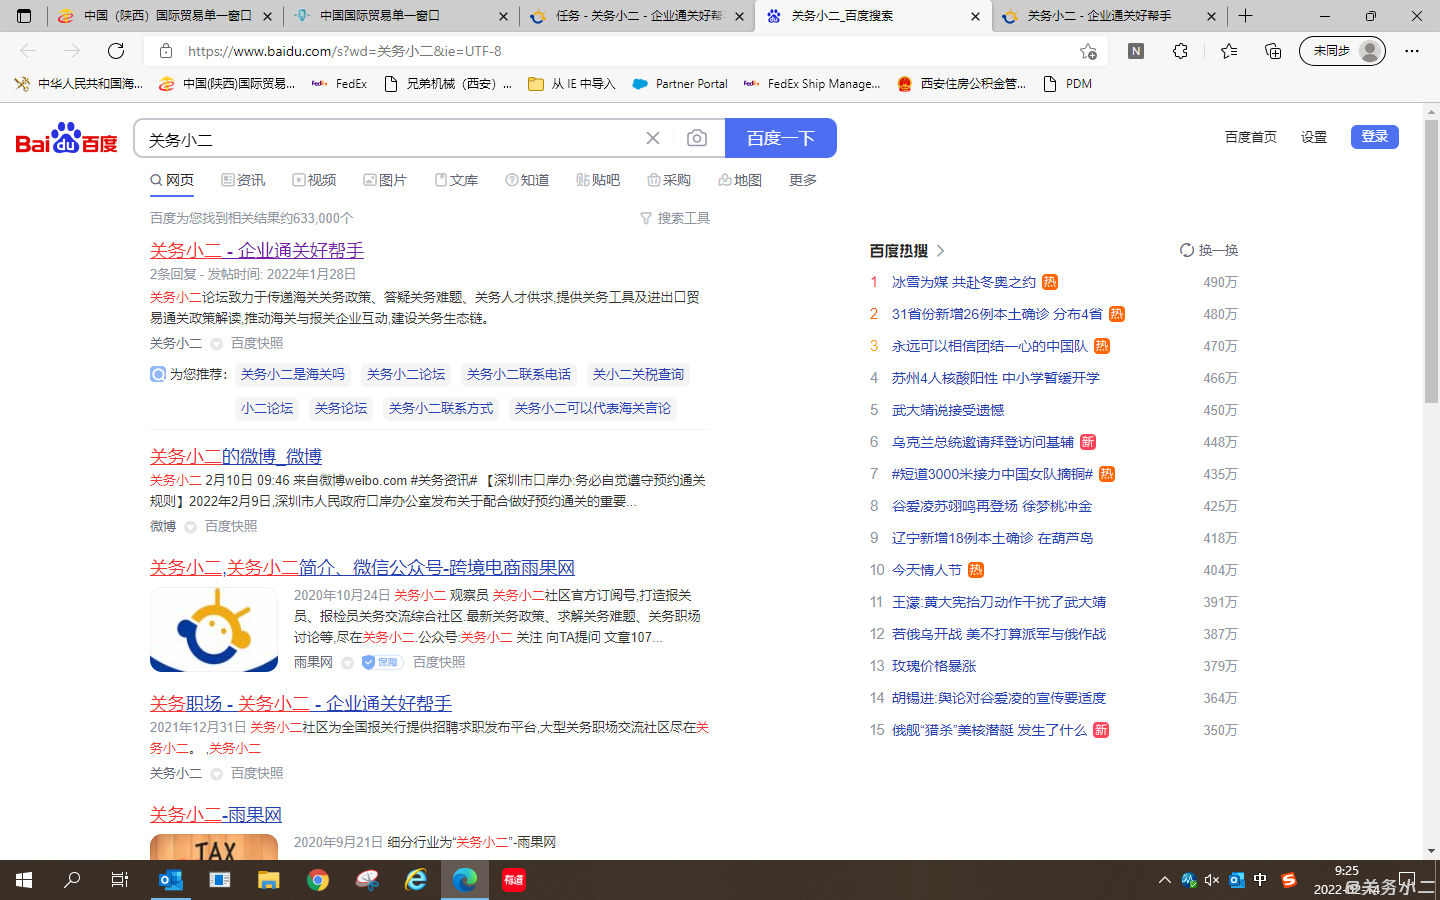
Task: Open the 关务小二-雨果网 result
Action: click(x=216, y=814)
